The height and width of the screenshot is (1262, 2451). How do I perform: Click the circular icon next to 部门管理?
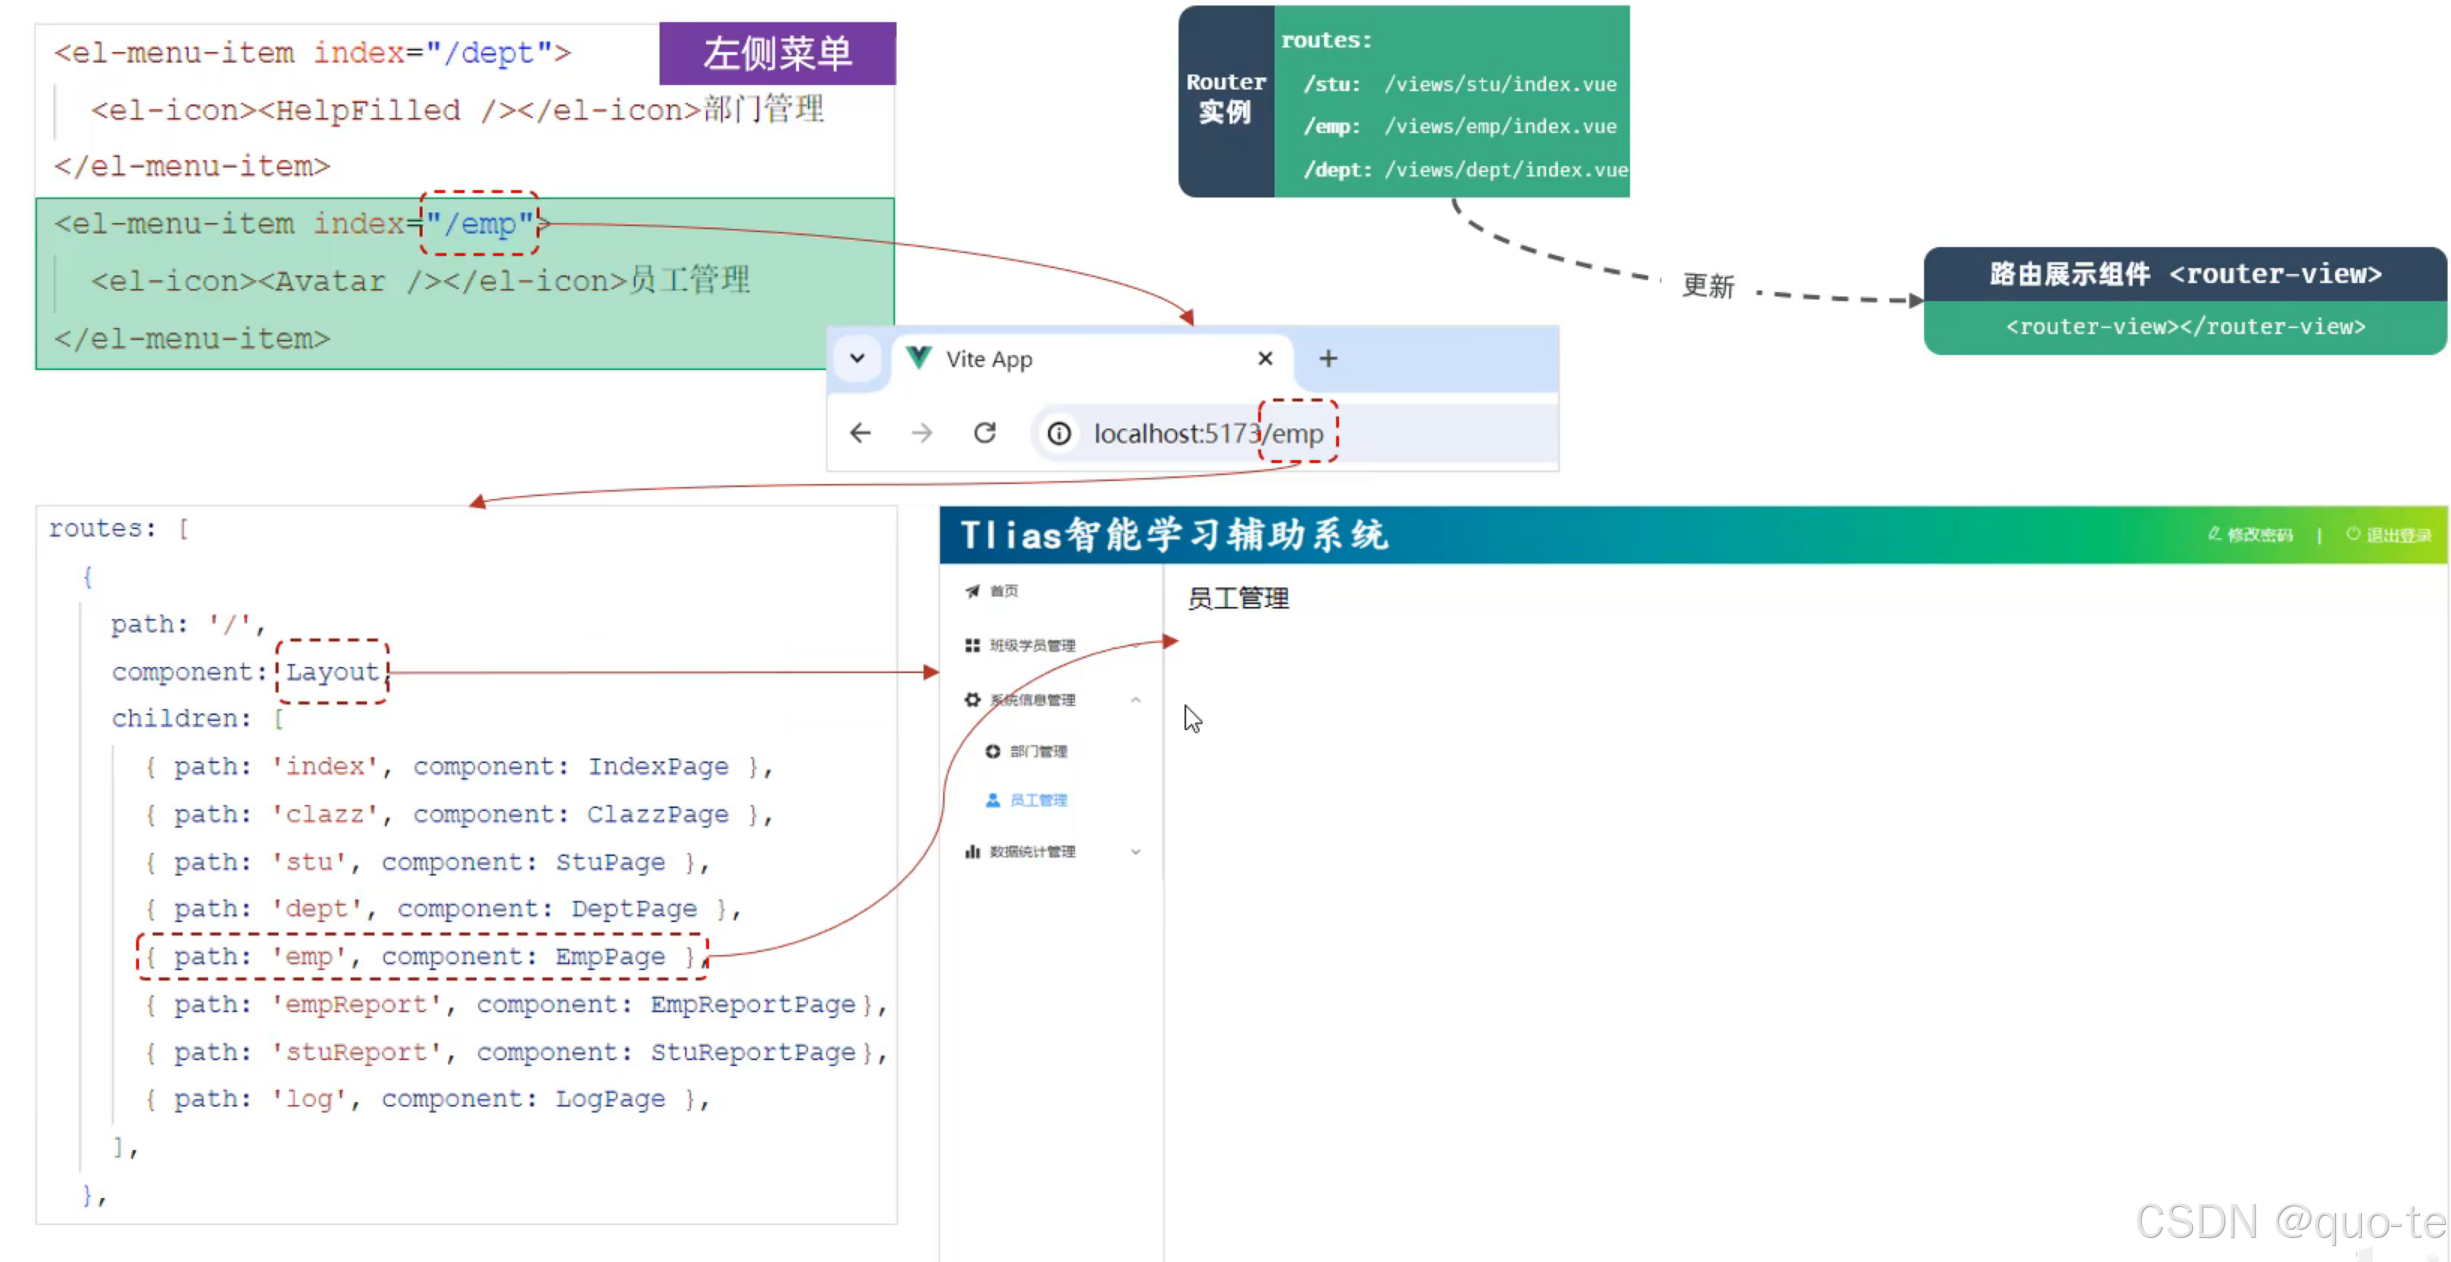coord(991,750)
